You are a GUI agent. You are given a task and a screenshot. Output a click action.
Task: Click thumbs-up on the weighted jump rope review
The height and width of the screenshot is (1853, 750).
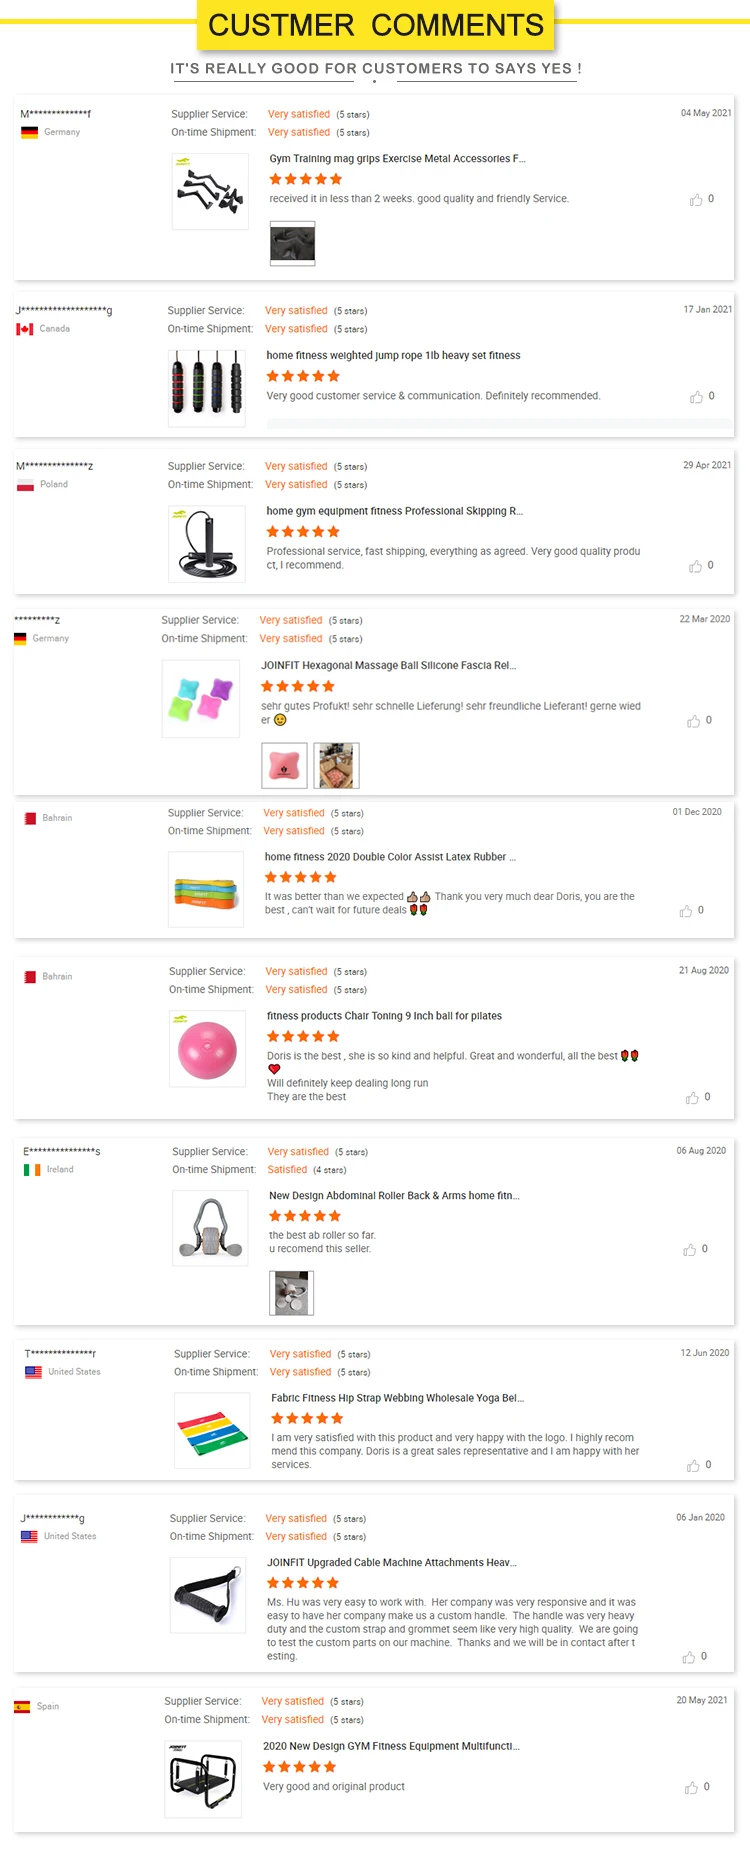coord(696,397)
